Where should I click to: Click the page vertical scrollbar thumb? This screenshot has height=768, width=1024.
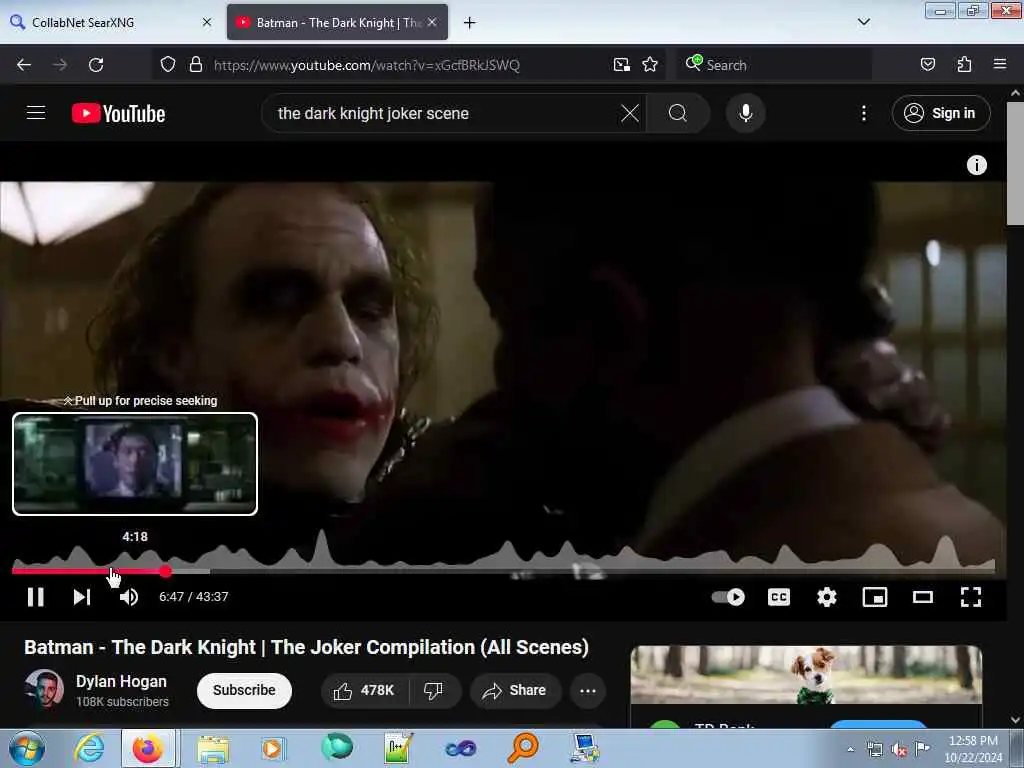coord(1016,163)
